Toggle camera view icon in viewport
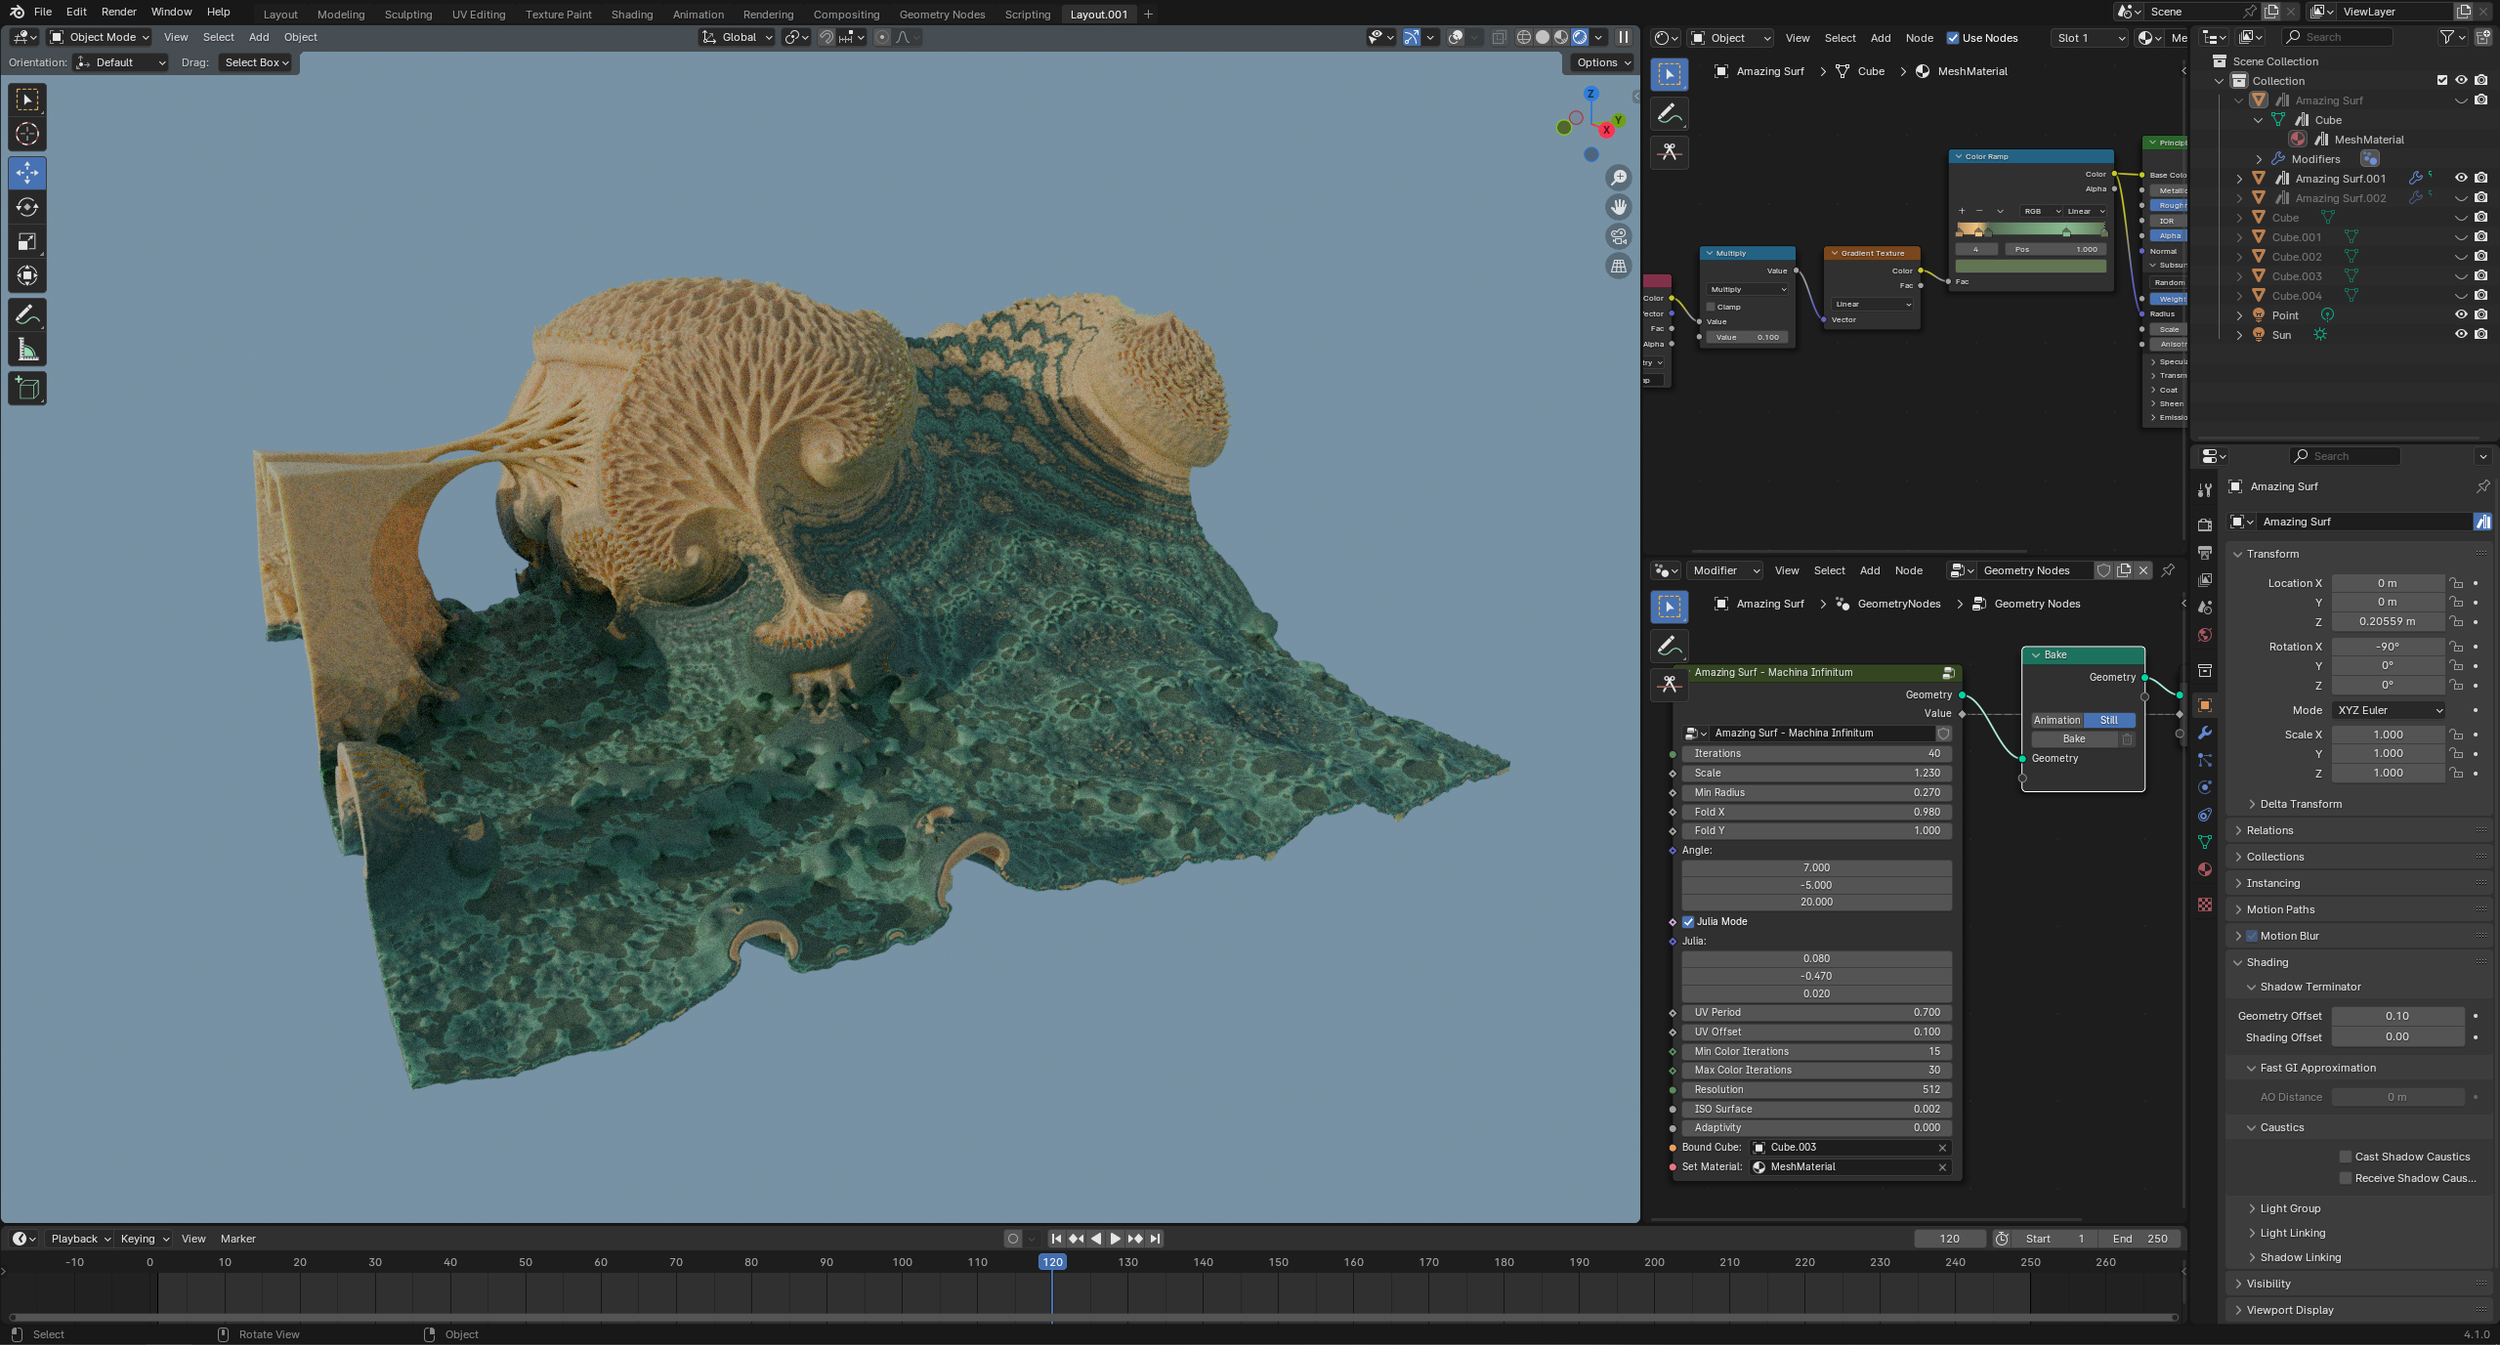2500x1345 pixels. tap(1618, 236)
